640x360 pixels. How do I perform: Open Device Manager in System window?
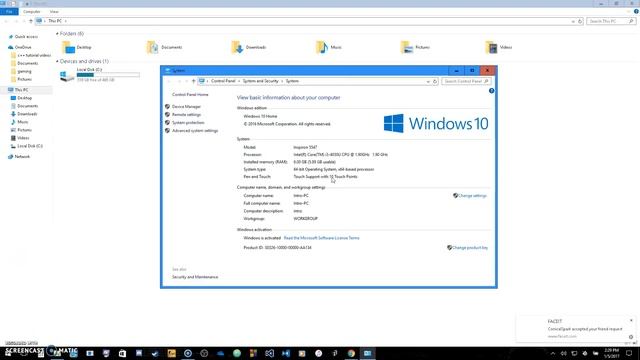click(186, 107)
